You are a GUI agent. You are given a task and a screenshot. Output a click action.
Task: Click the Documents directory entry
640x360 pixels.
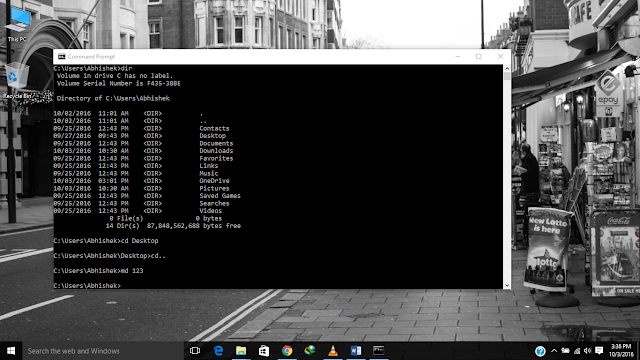coord(216,143)
